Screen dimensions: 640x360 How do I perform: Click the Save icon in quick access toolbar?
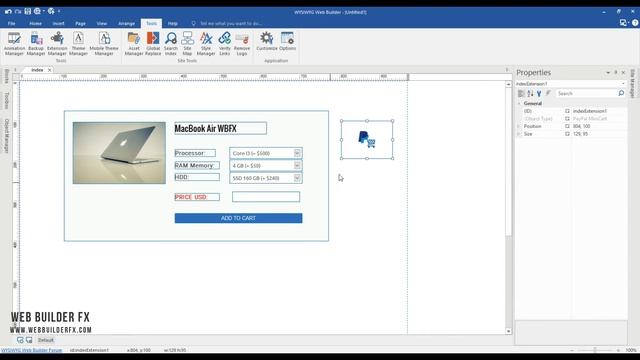(27, 11)
